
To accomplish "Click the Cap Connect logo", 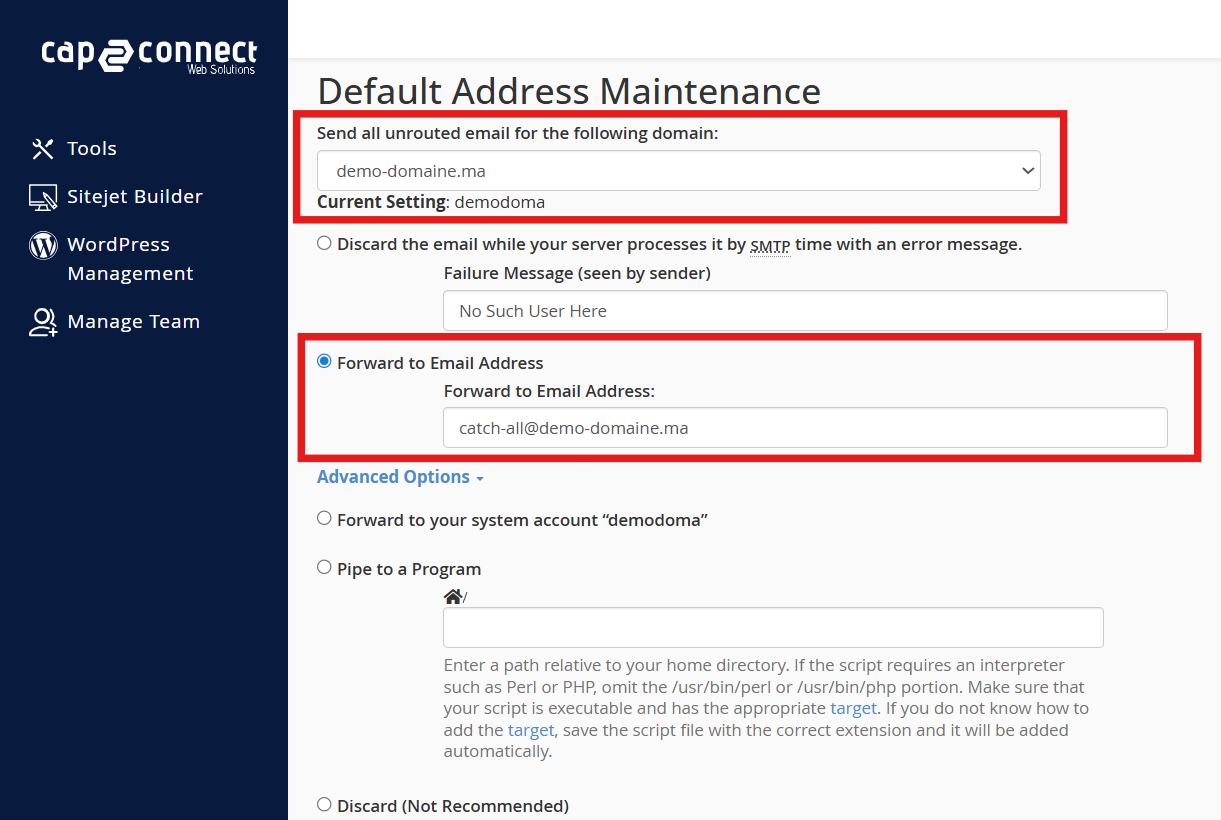I will coord(149,55).
